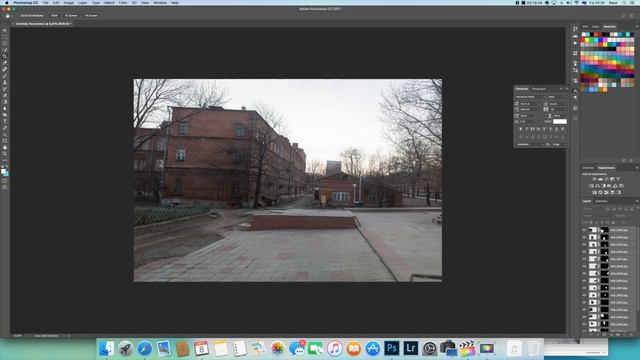Switch to the Adjustments tab

[607, 168]
